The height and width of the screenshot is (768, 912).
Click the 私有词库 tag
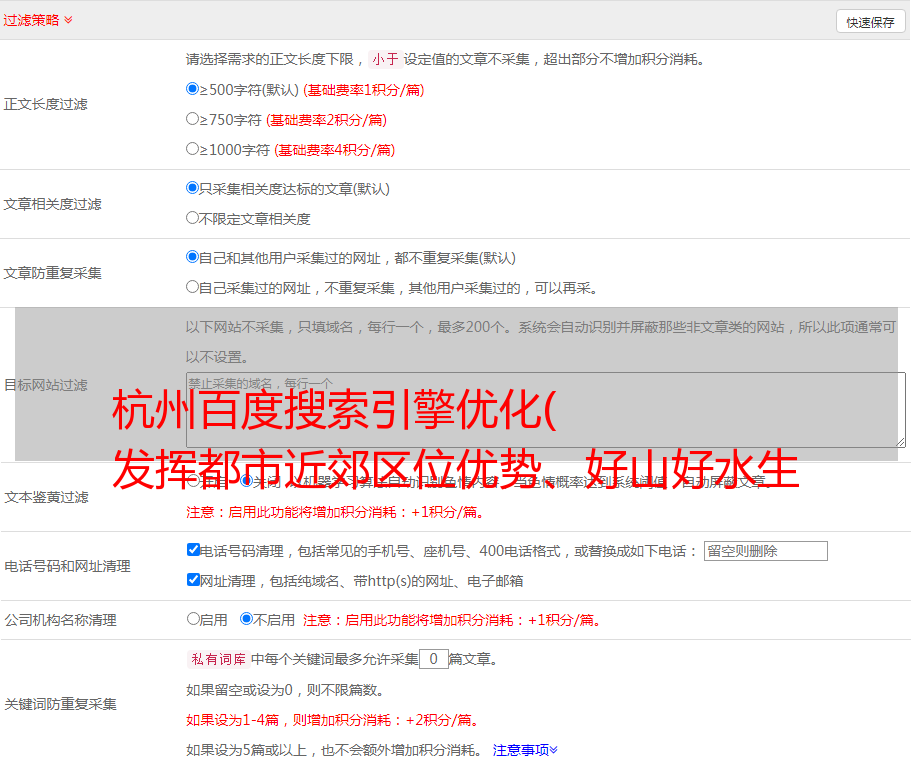coord(218,659)
